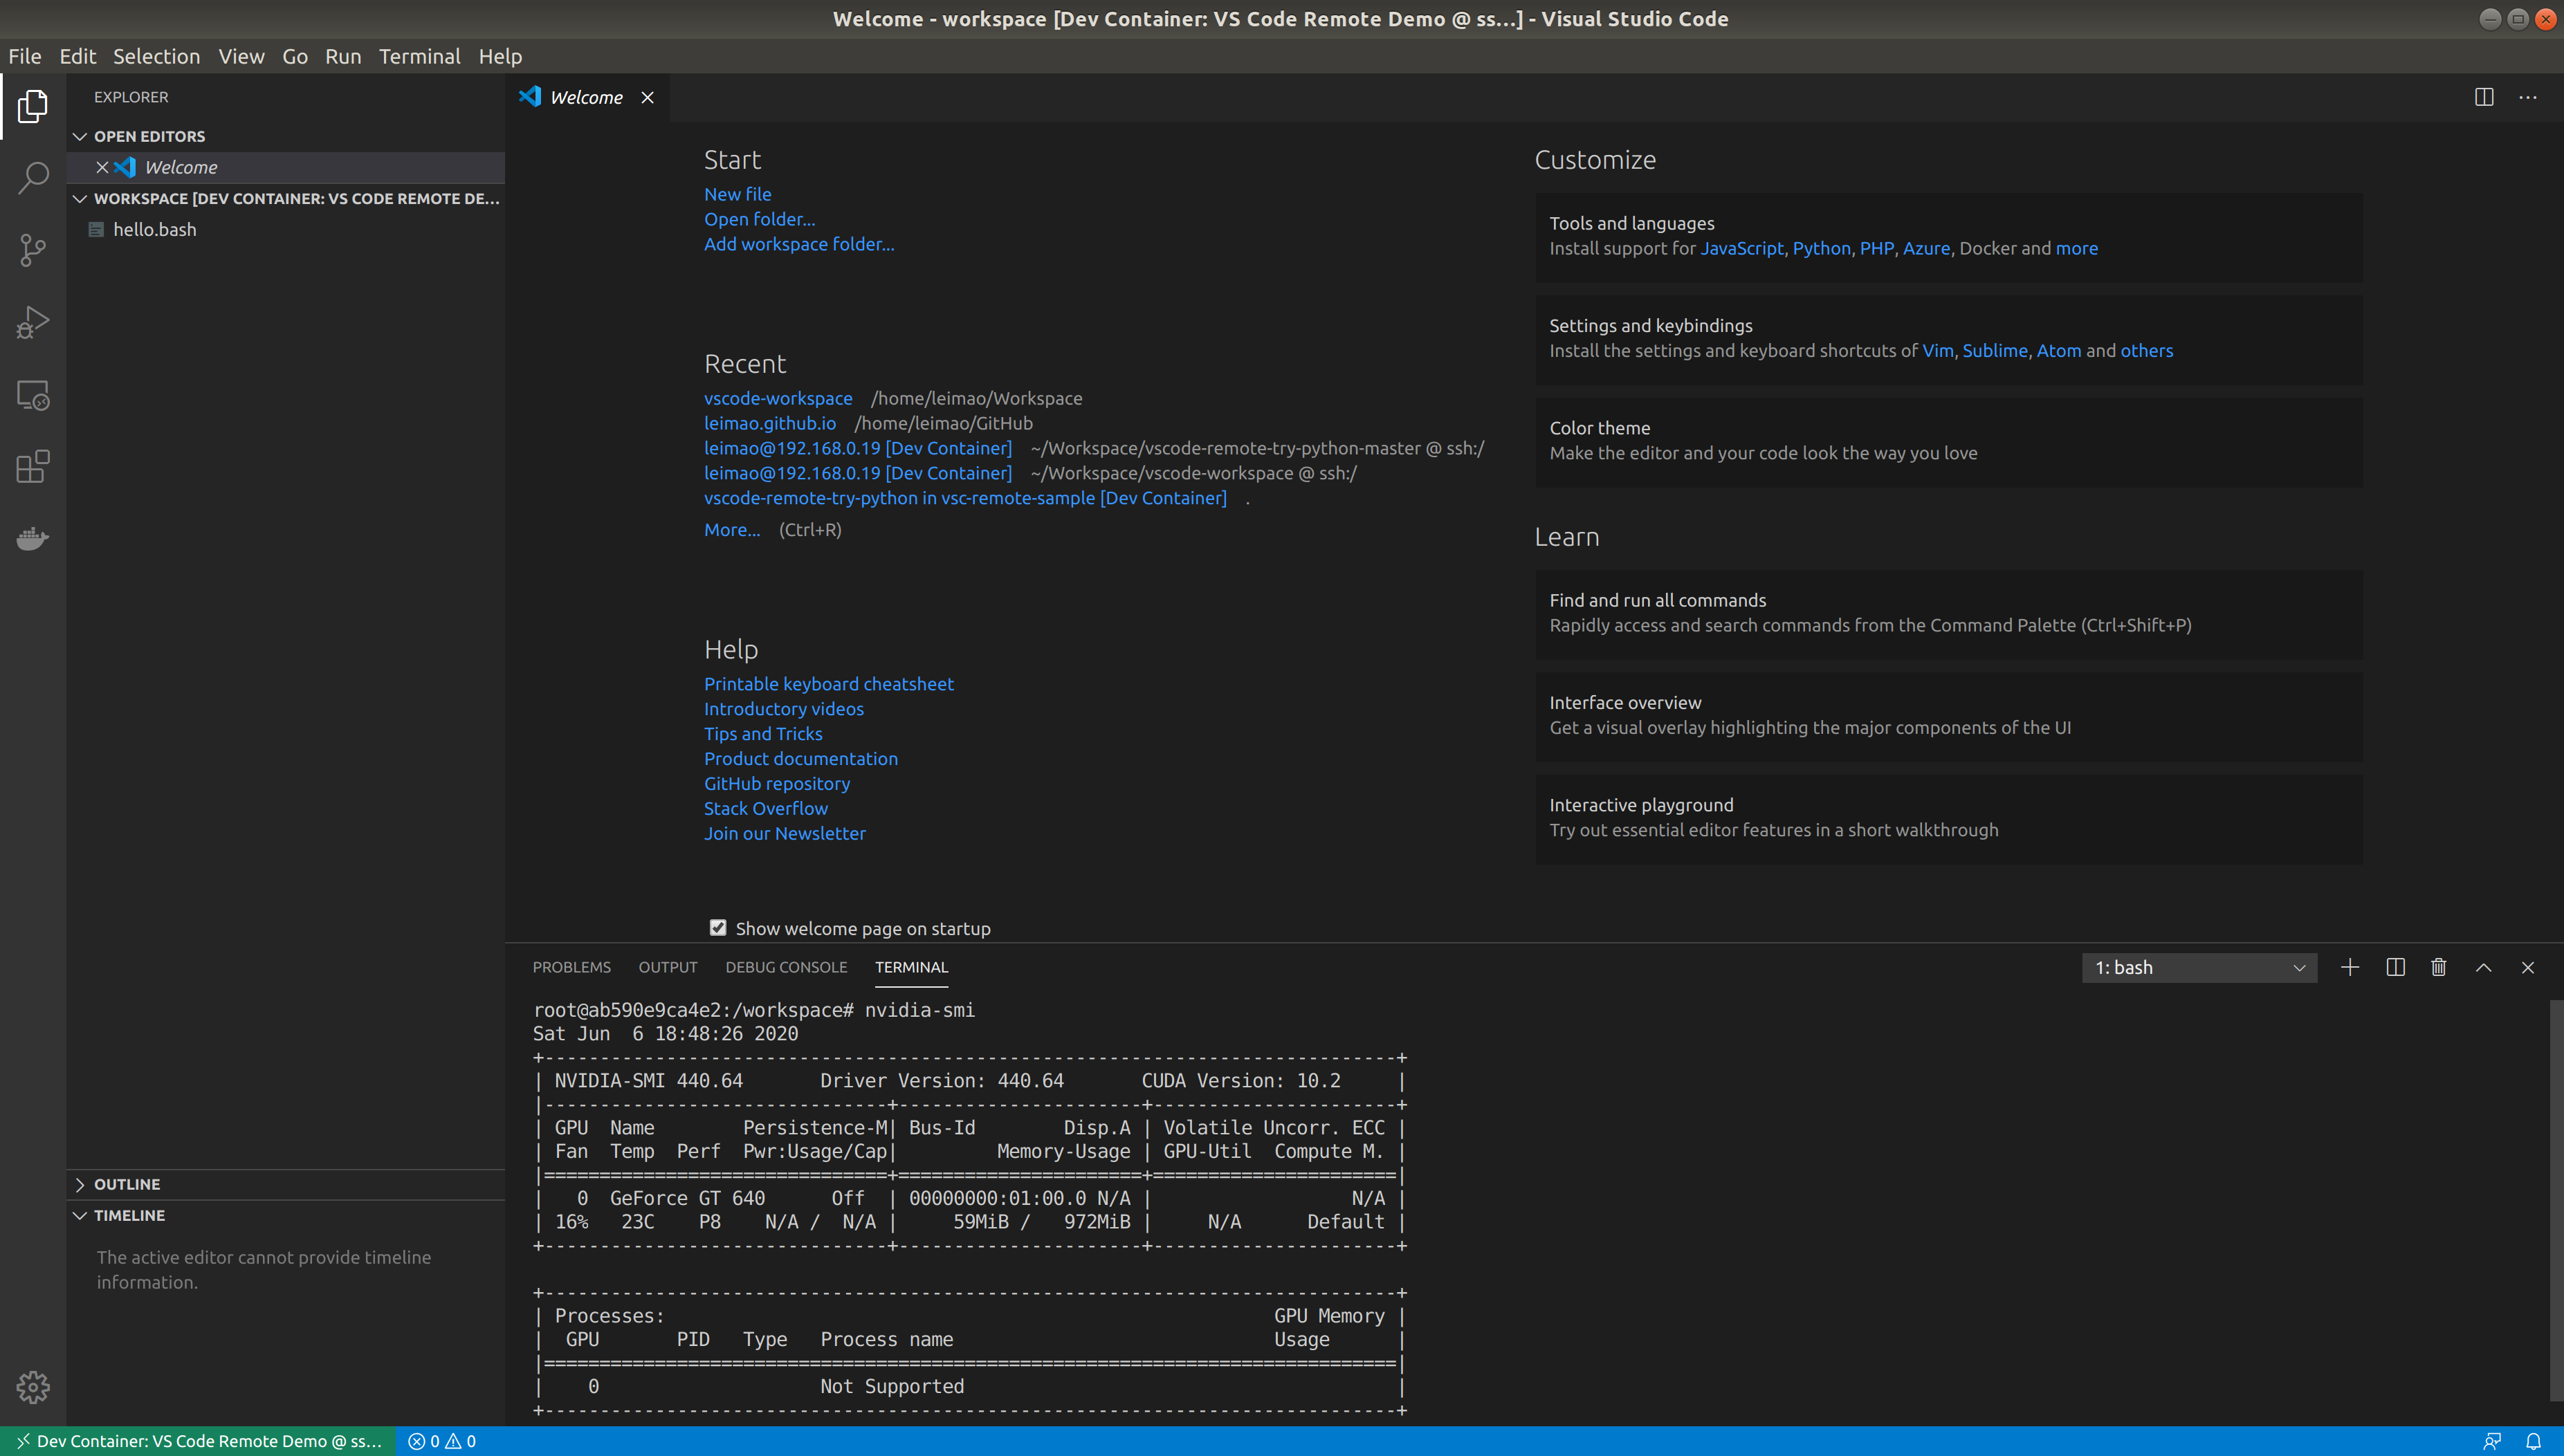Click the Dev Container remote indicator
The height and width of the screenshot is (1456, 2564).
(x=198, y=1441)
